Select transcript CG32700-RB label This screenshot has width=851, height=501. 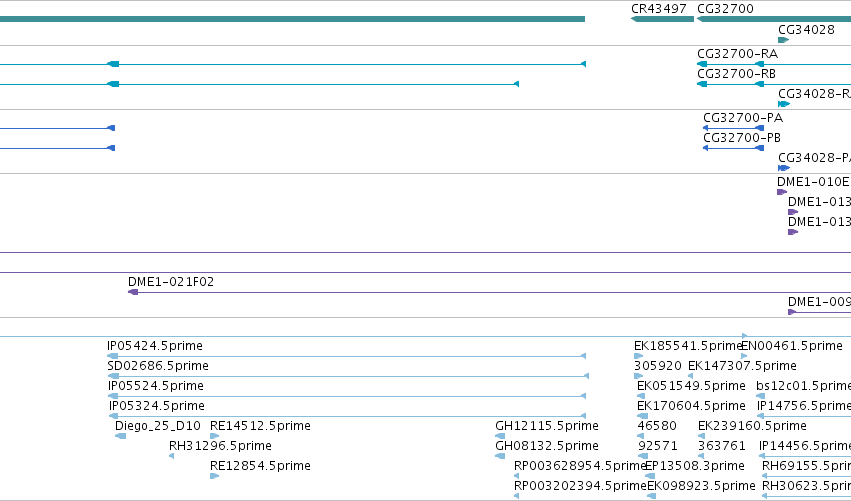point(736,73)
